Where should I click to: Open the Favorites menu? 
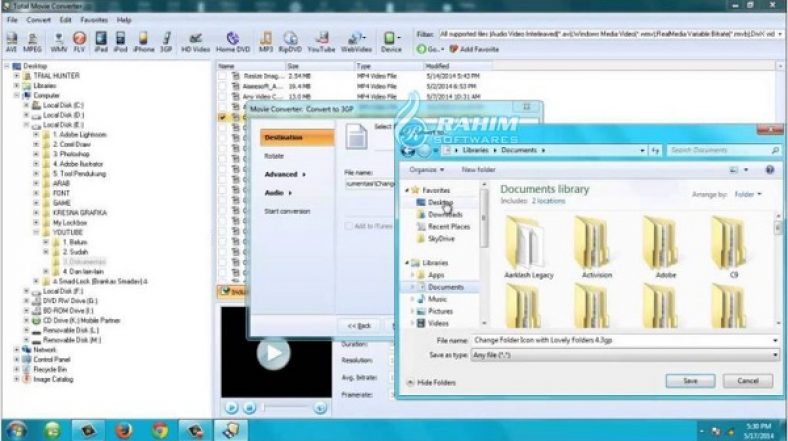[94, 20]
